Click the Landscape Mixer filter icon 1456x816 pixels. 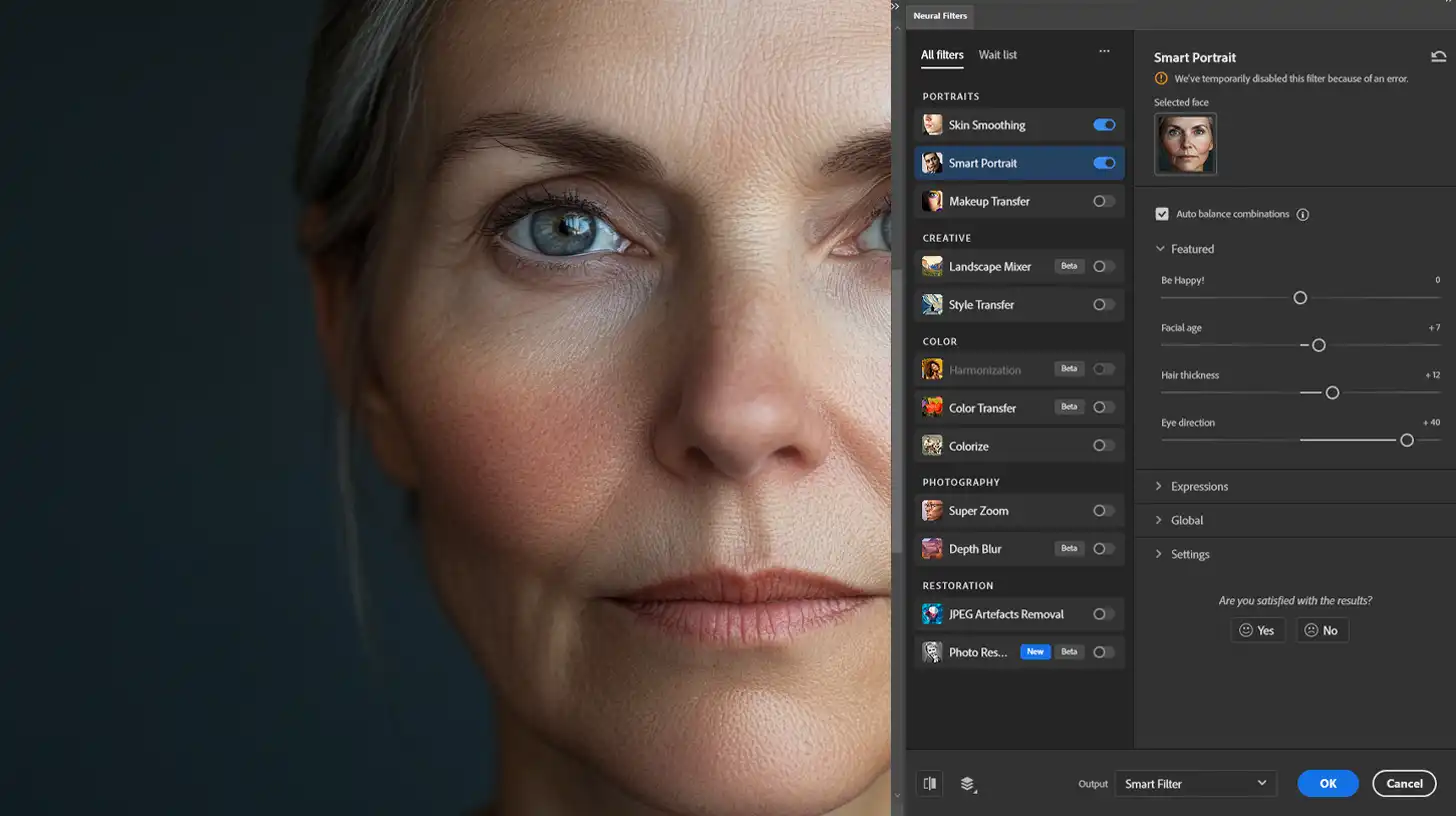[x=932, y=267]
